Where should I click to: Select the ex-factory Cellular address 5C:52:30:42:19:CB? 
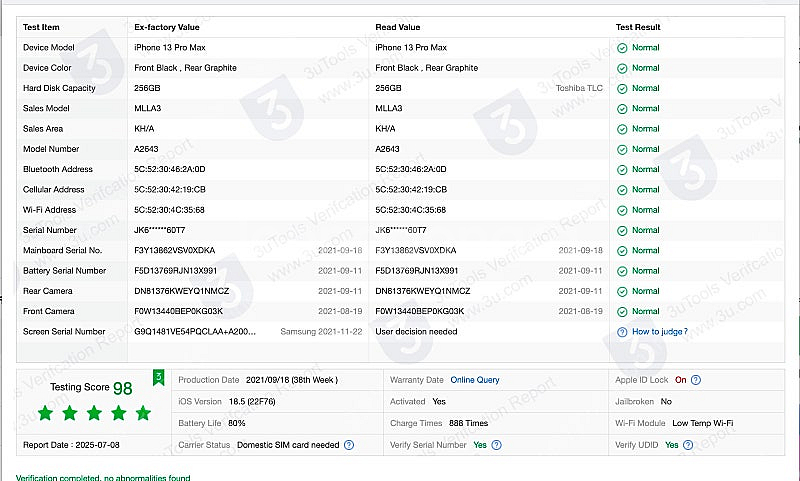pos(170,189)
